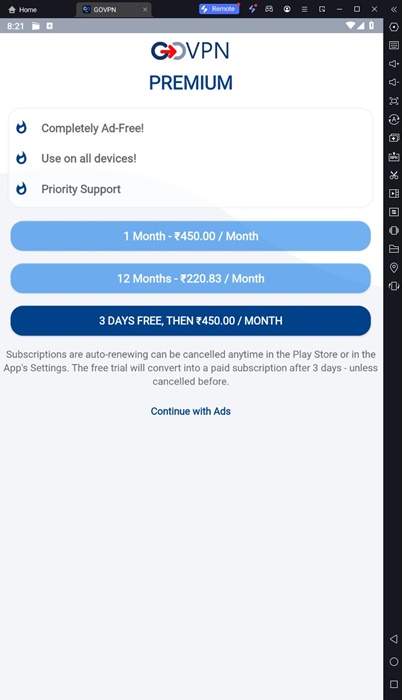Open the hamburger menu in title bar
Screen dimensions: 402x700
tap(304, 9)
